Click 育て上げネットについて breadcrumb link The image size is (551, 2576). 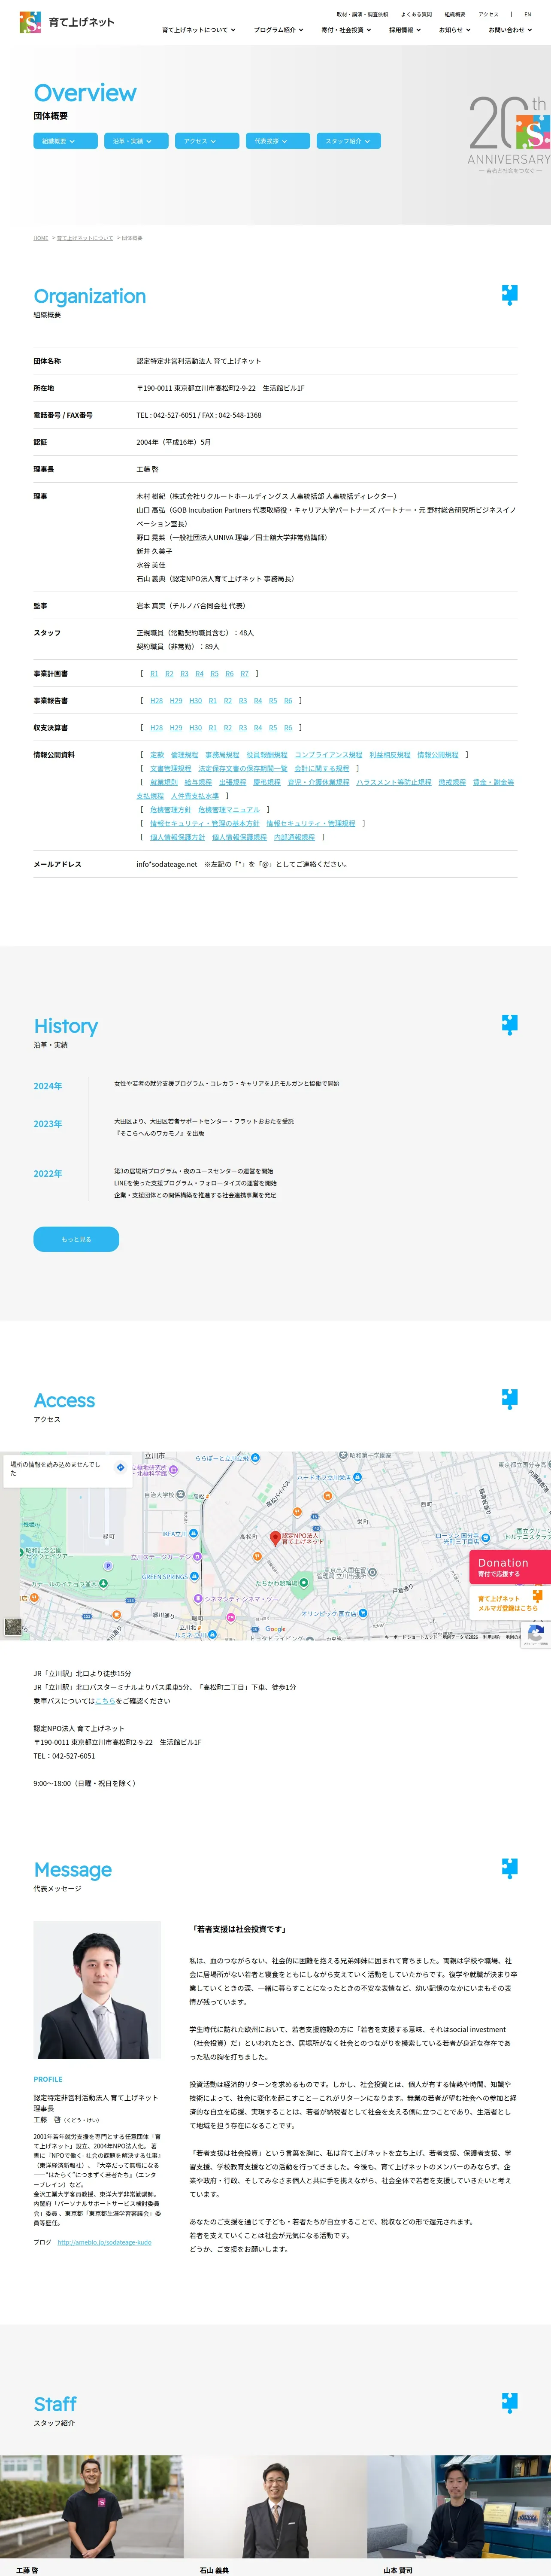(x=85, y=238)
